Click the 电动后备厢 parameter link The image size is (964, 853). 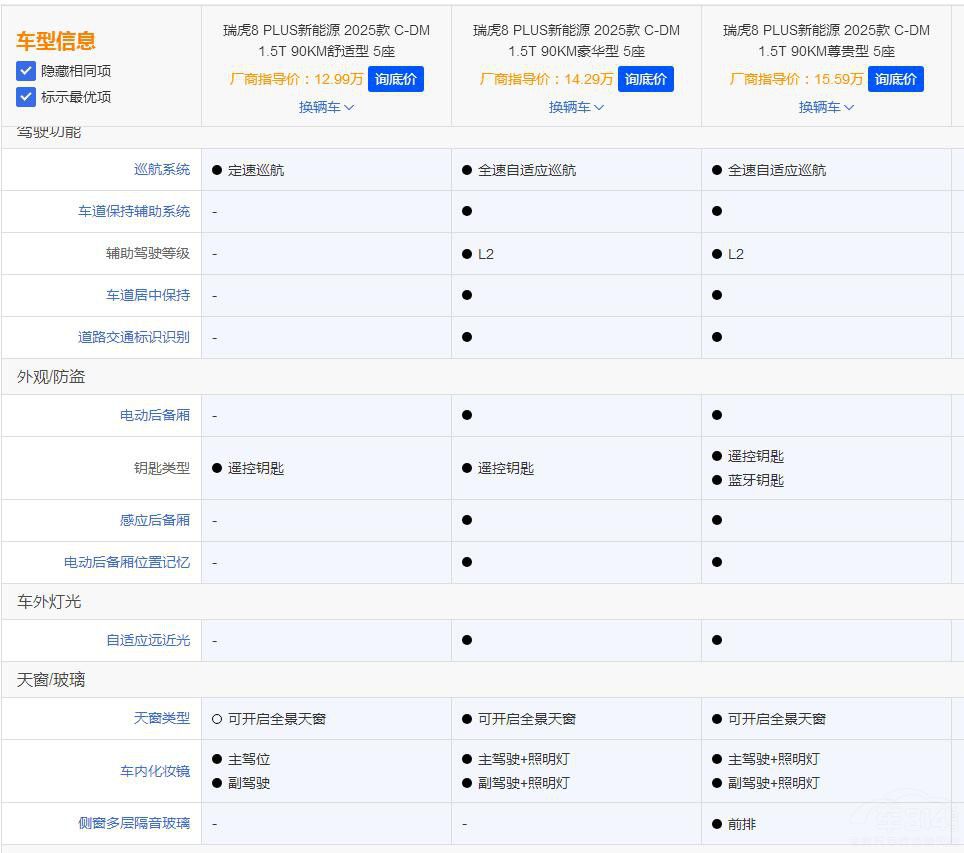155,416
